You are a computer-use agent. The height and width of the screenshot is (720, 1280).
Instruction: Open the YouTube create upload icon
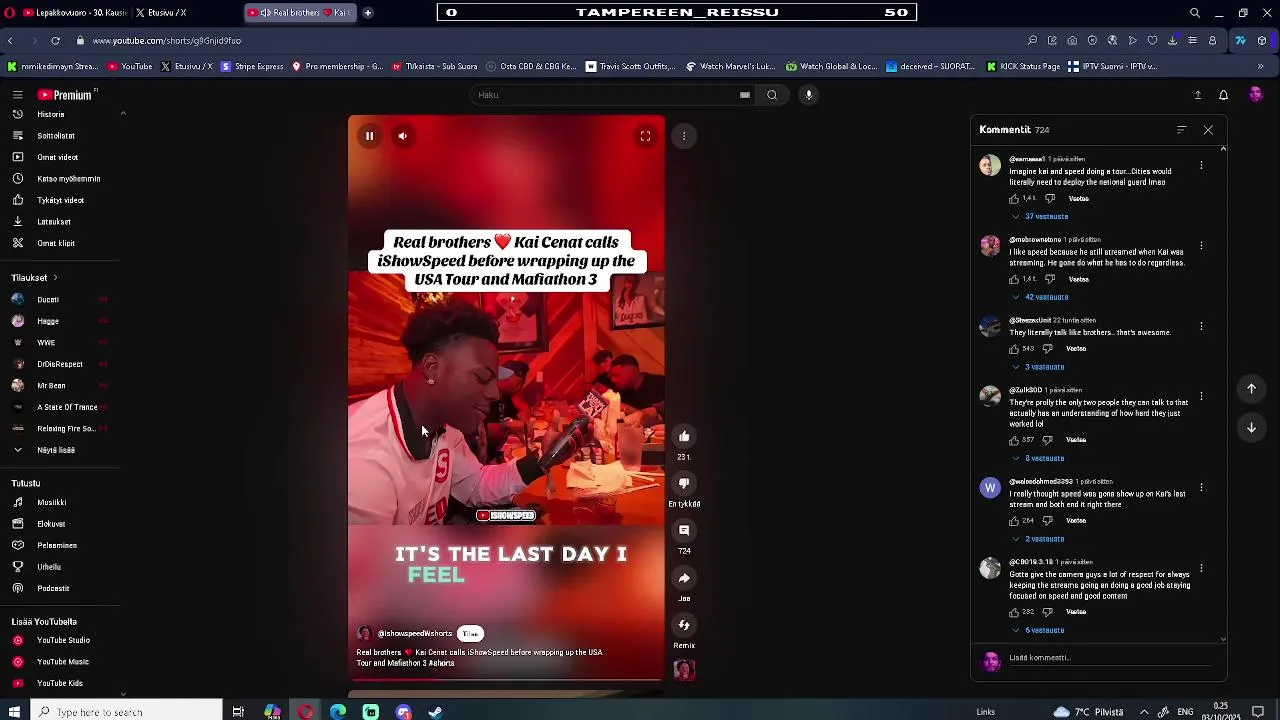coord(1197,95)
